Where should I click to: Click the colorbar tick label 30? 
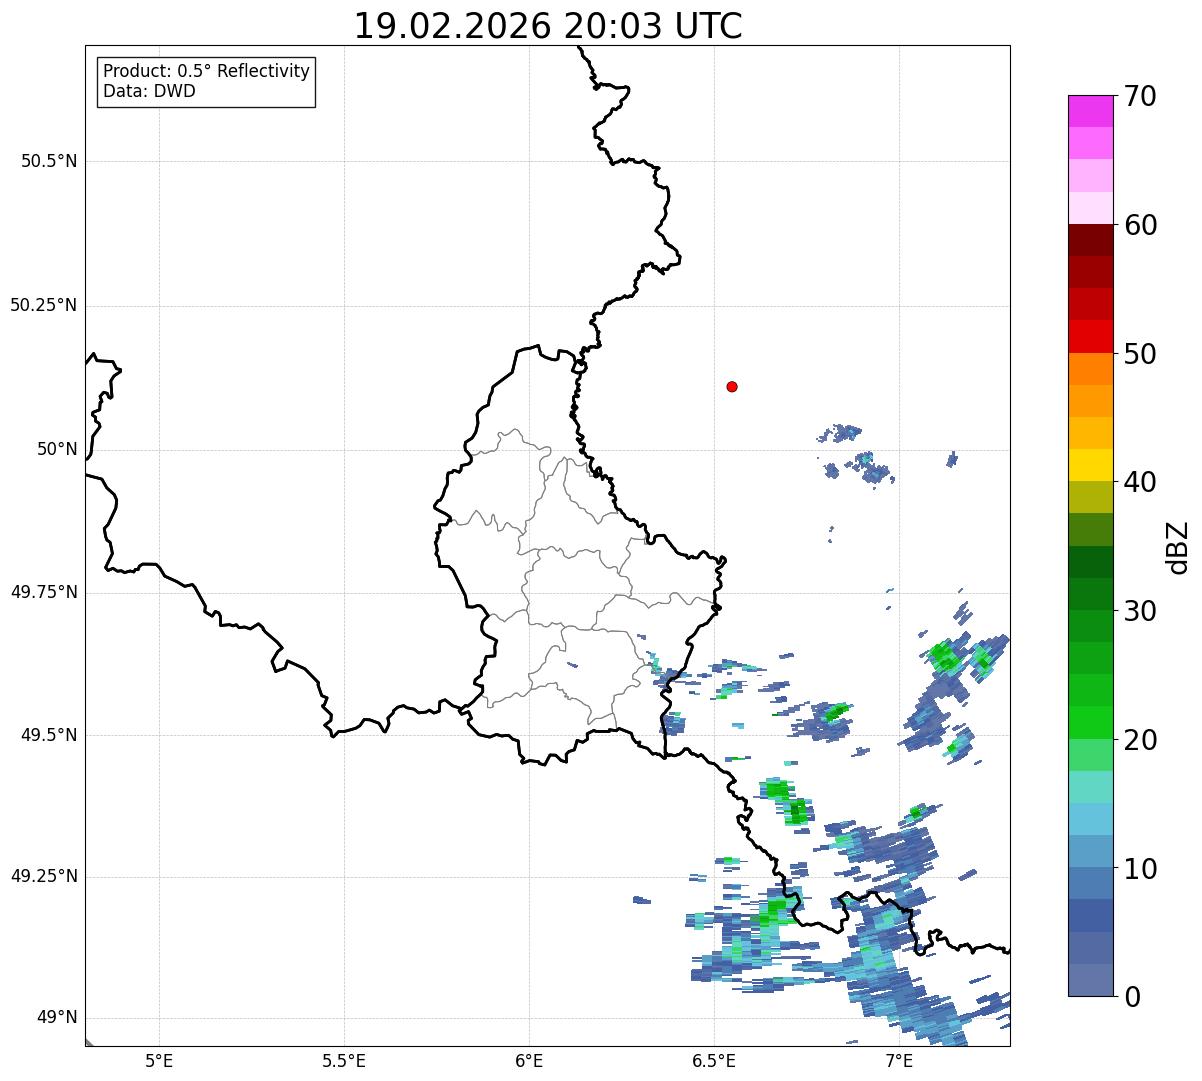click(1140, 611)
